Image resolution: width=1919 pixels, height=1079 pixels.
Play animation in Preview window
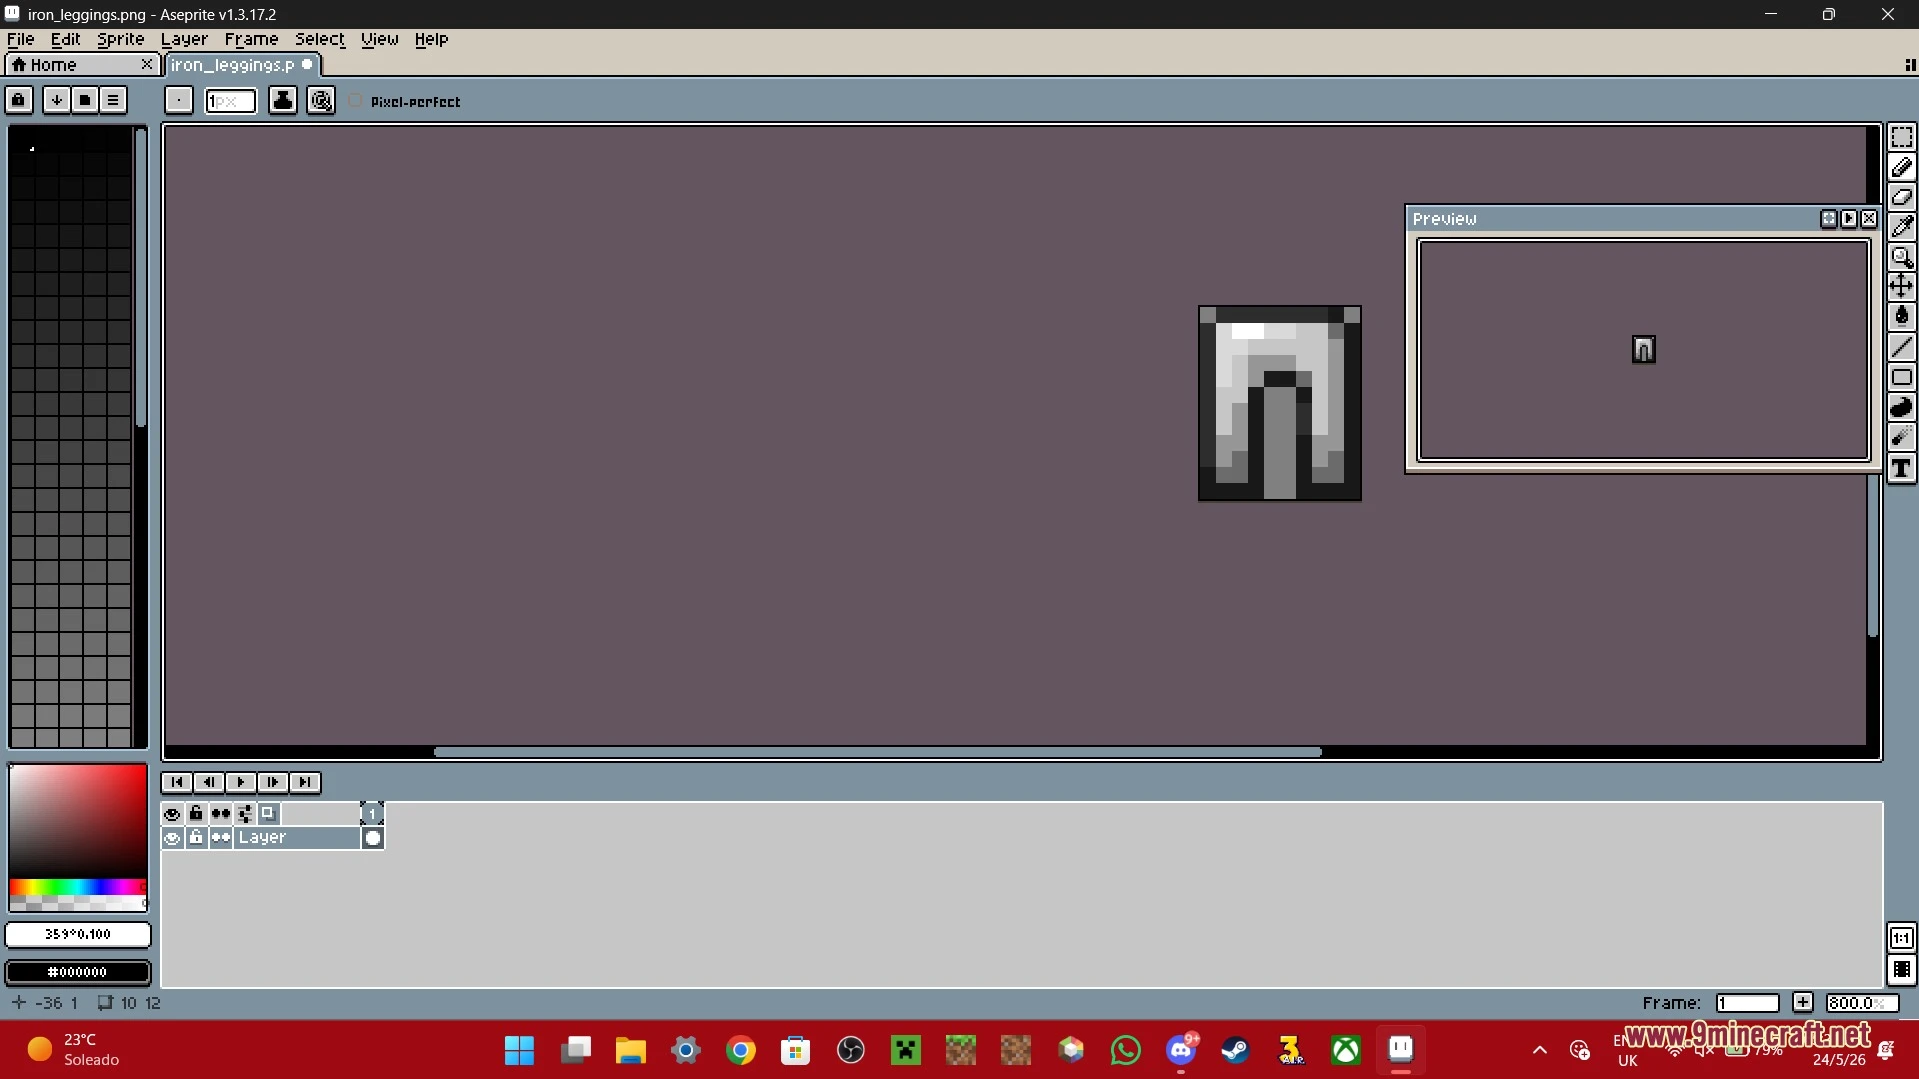point(1849,219)
